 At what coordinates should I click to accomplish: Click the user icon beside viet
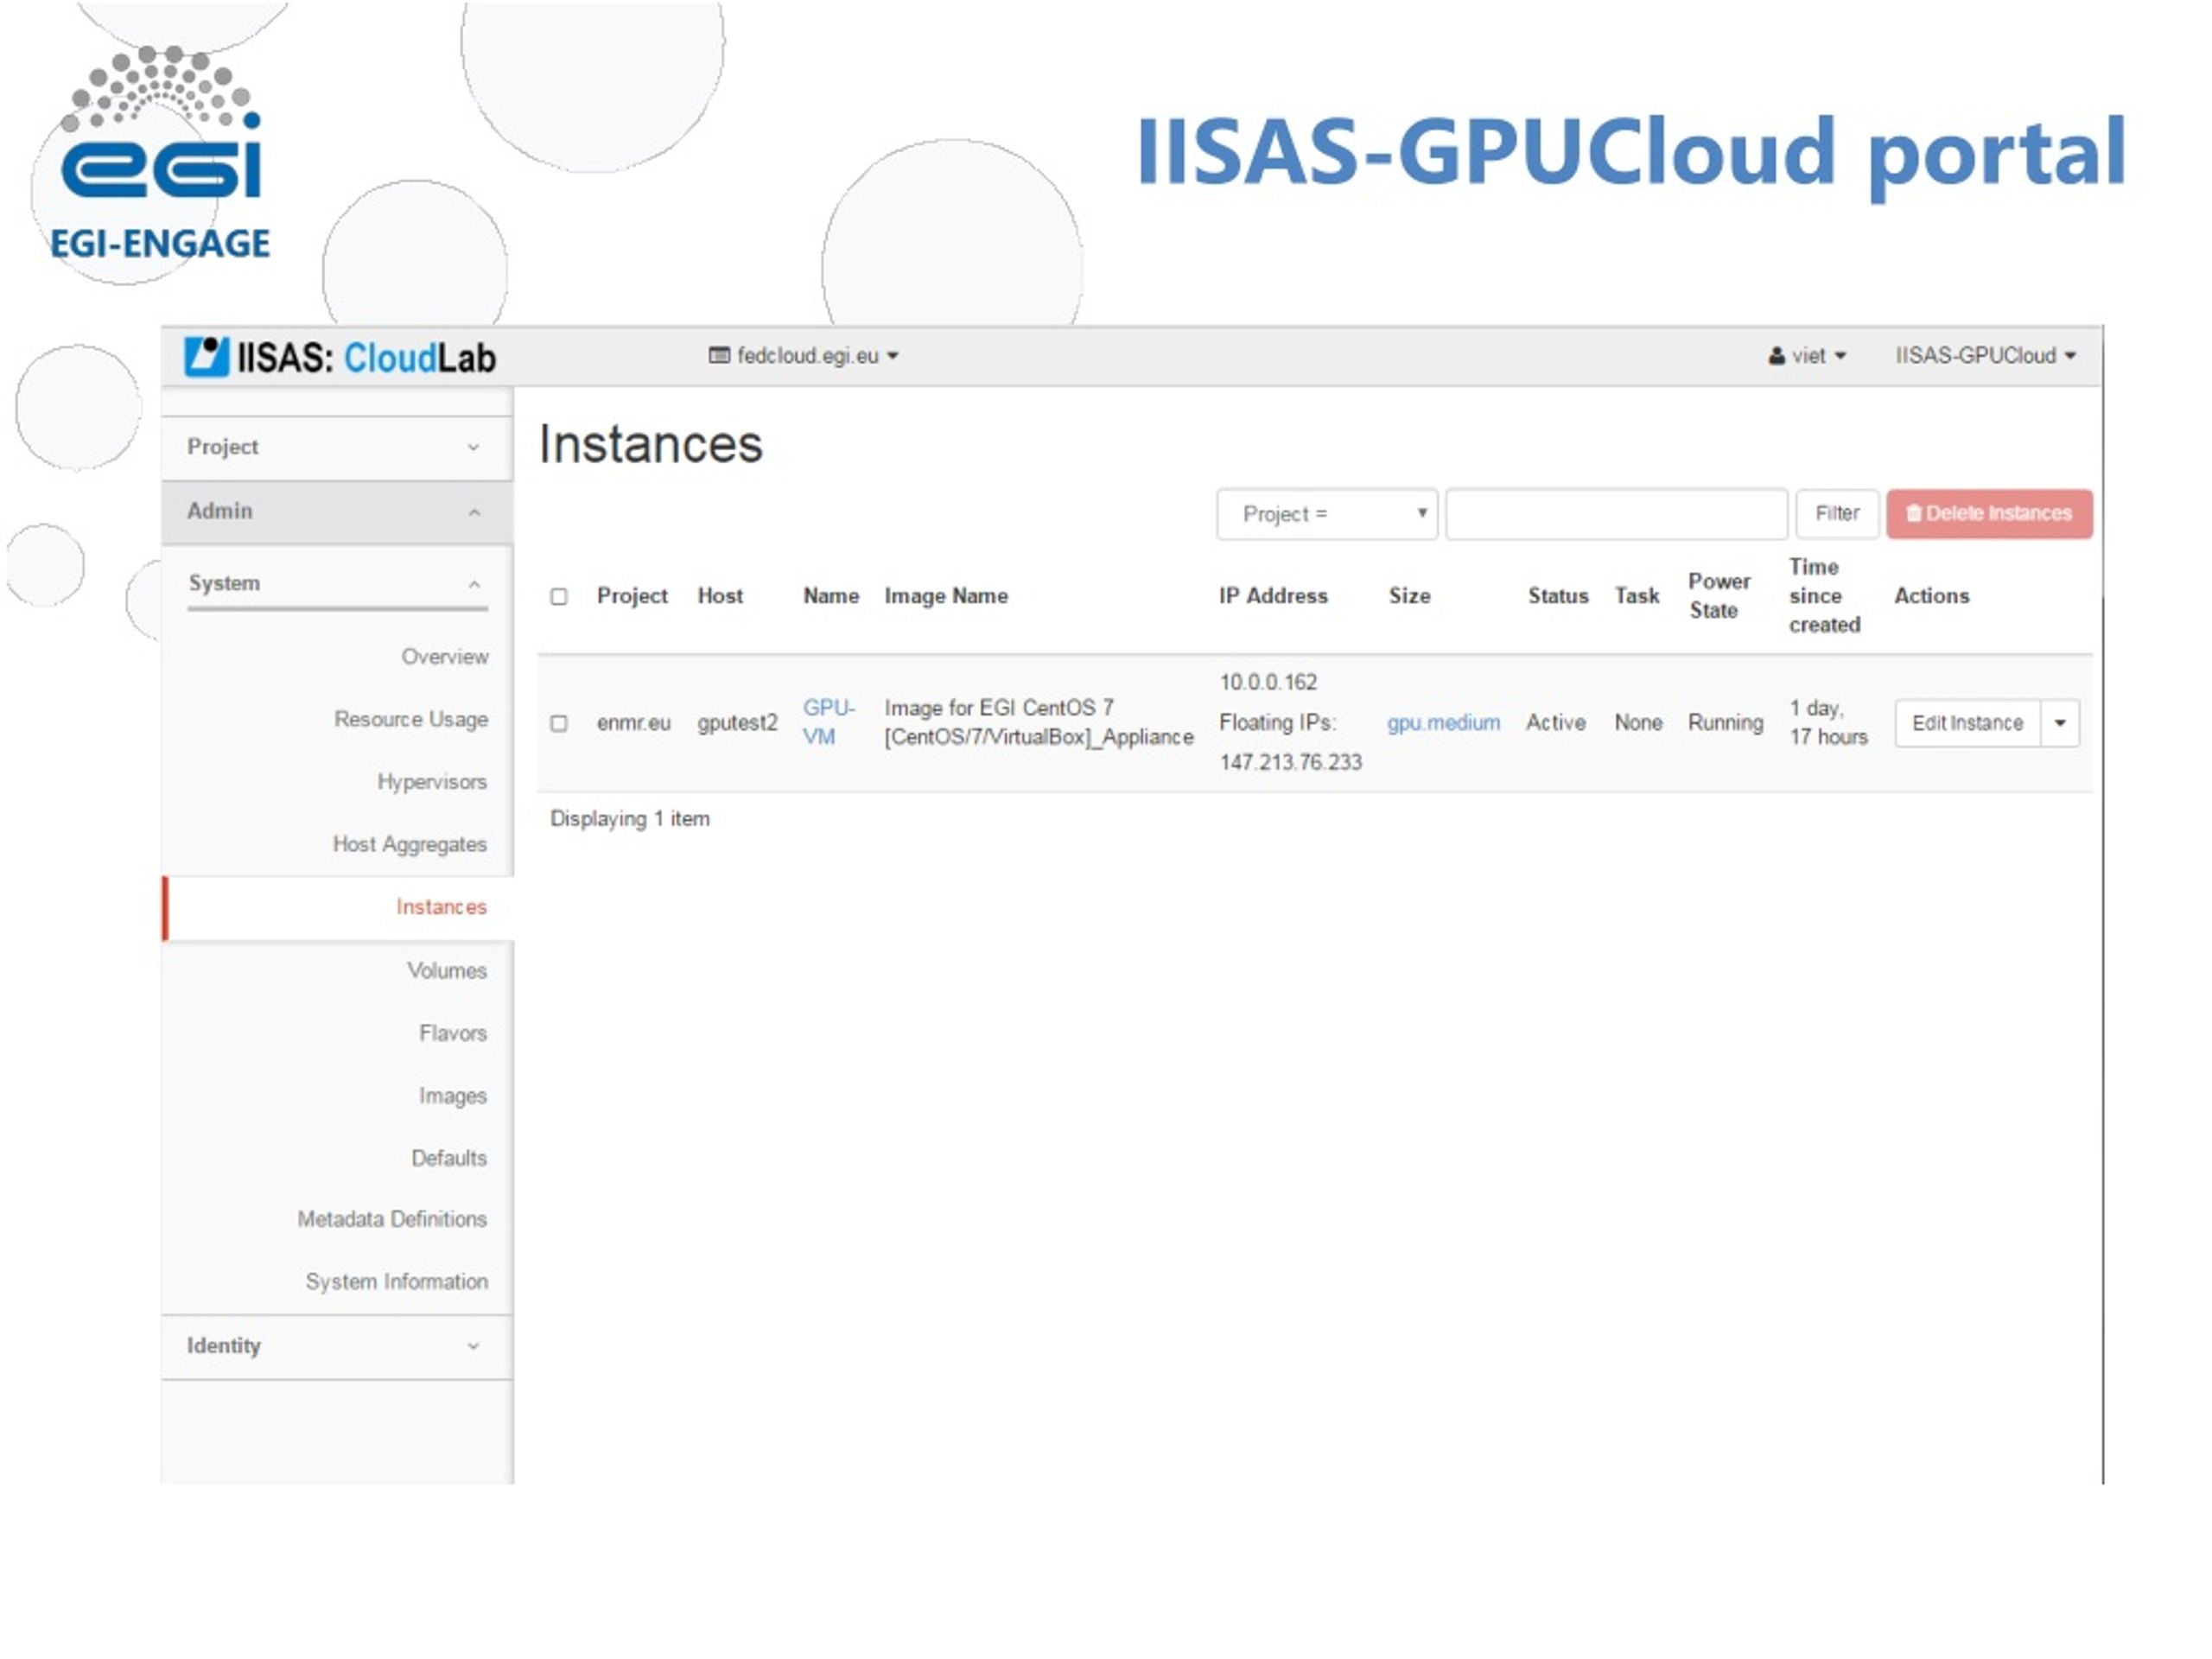[1777, 356]
